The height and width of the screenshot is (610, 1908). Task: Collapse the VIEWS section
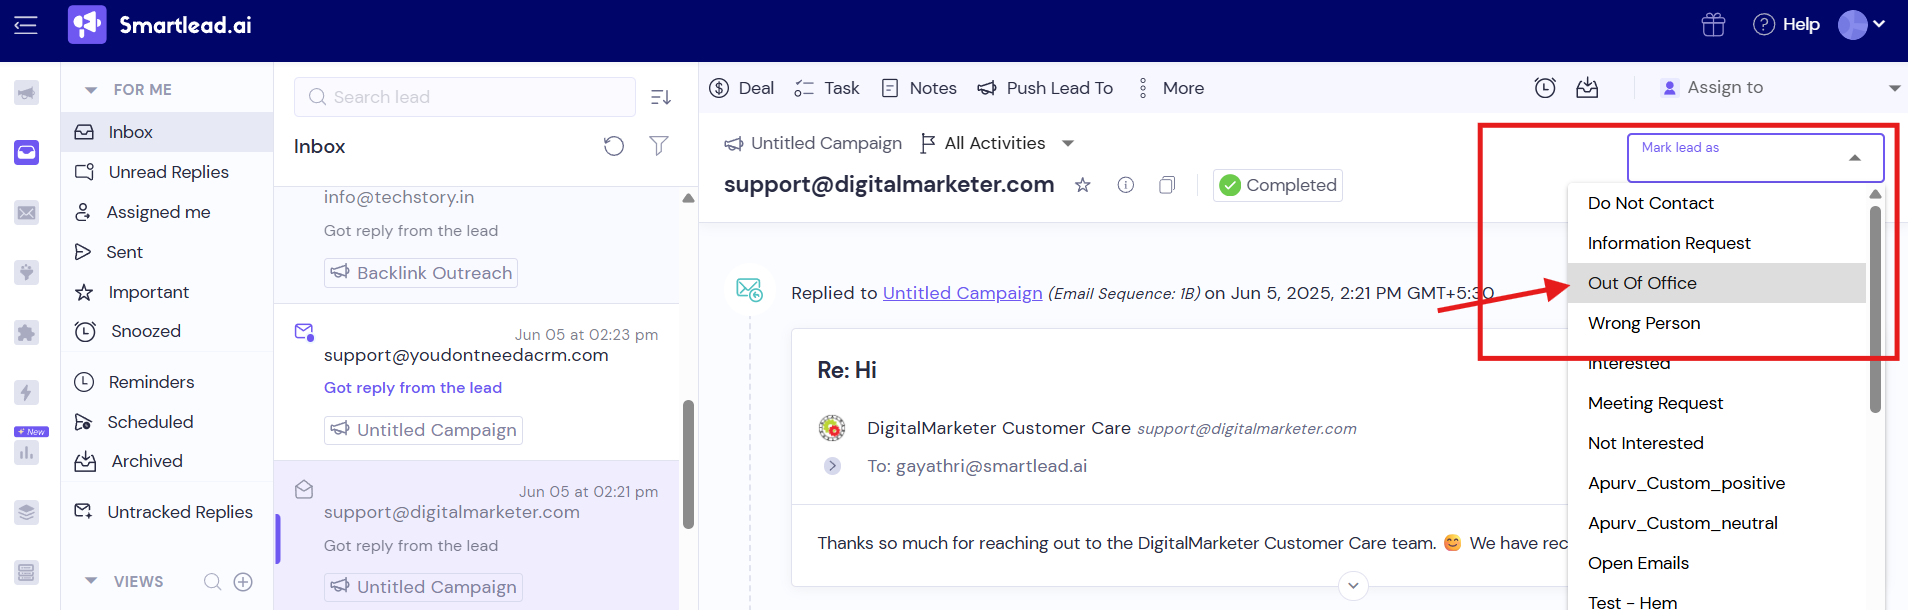point(91,582)
